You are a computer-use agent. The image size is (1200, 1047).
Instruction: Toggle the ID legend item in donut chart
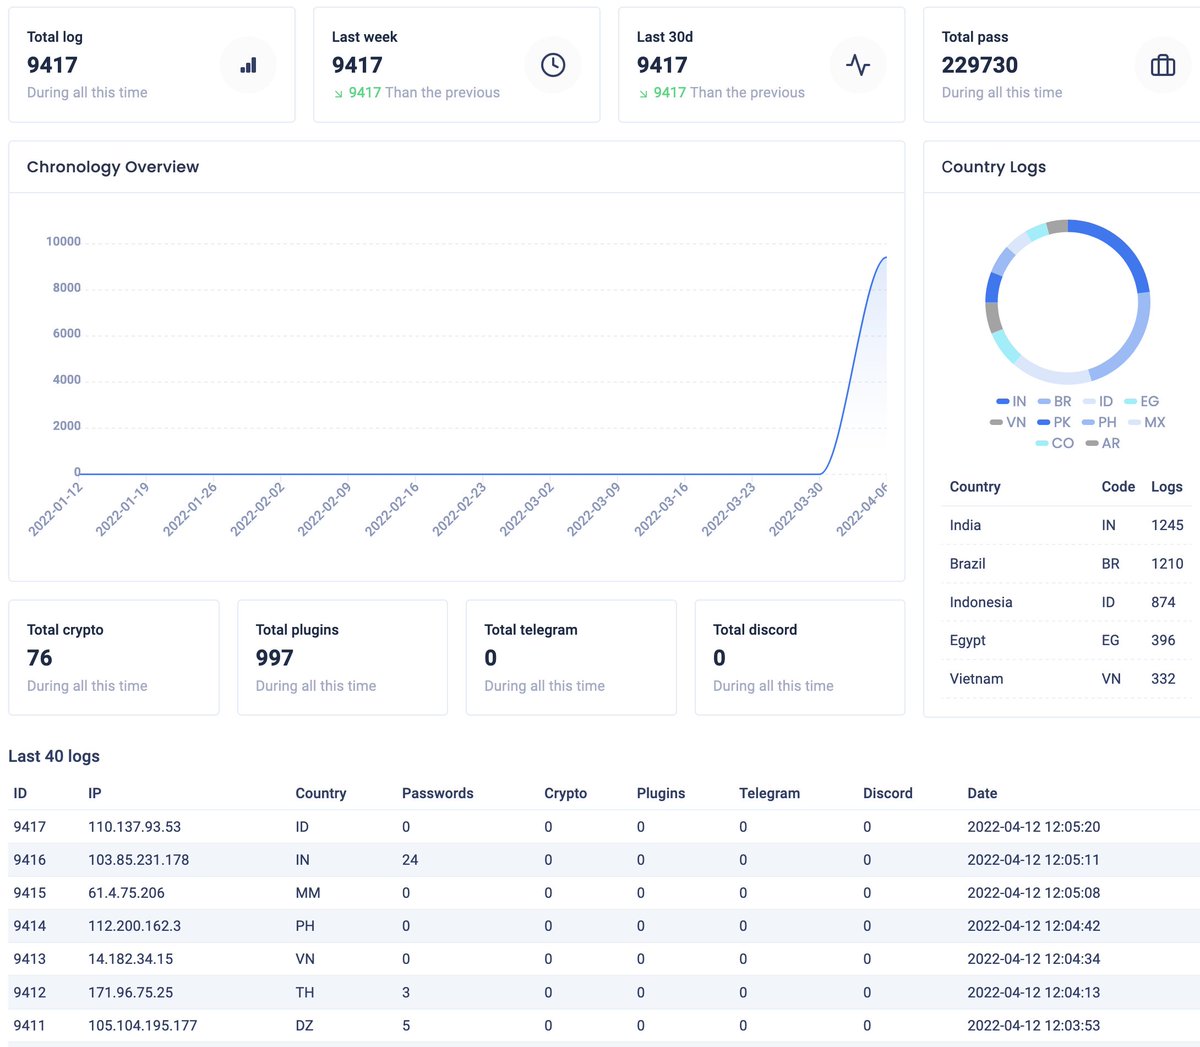1098,401
